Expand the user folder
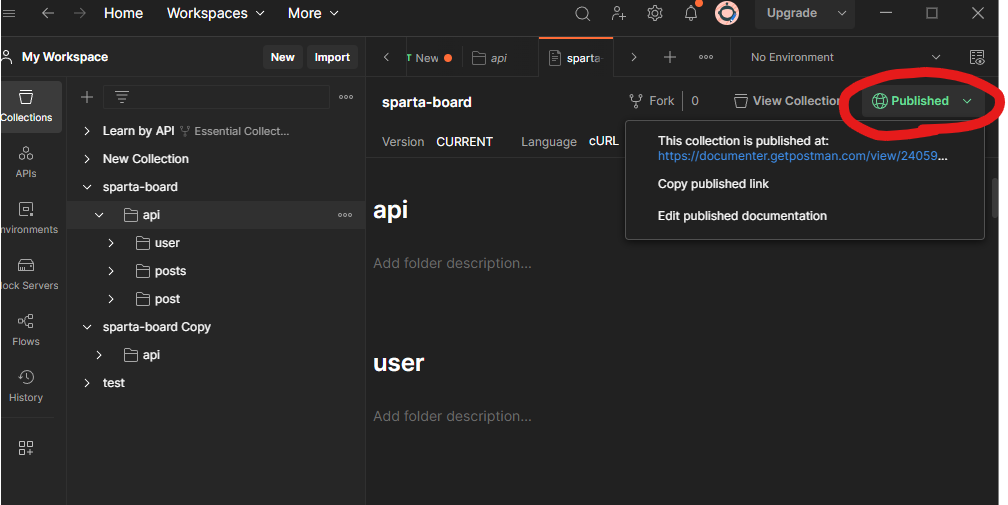Image resolution: width=1008 pixels, height=505 pixels. pyautogui.click(x=111, y=243)
